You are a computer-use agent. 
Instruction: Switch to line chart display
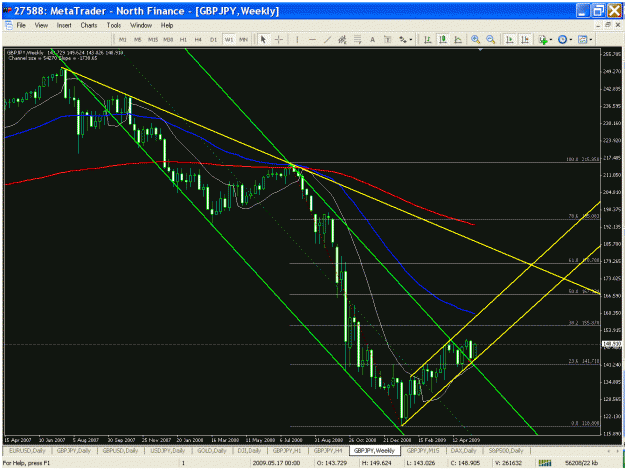(458, 39)
